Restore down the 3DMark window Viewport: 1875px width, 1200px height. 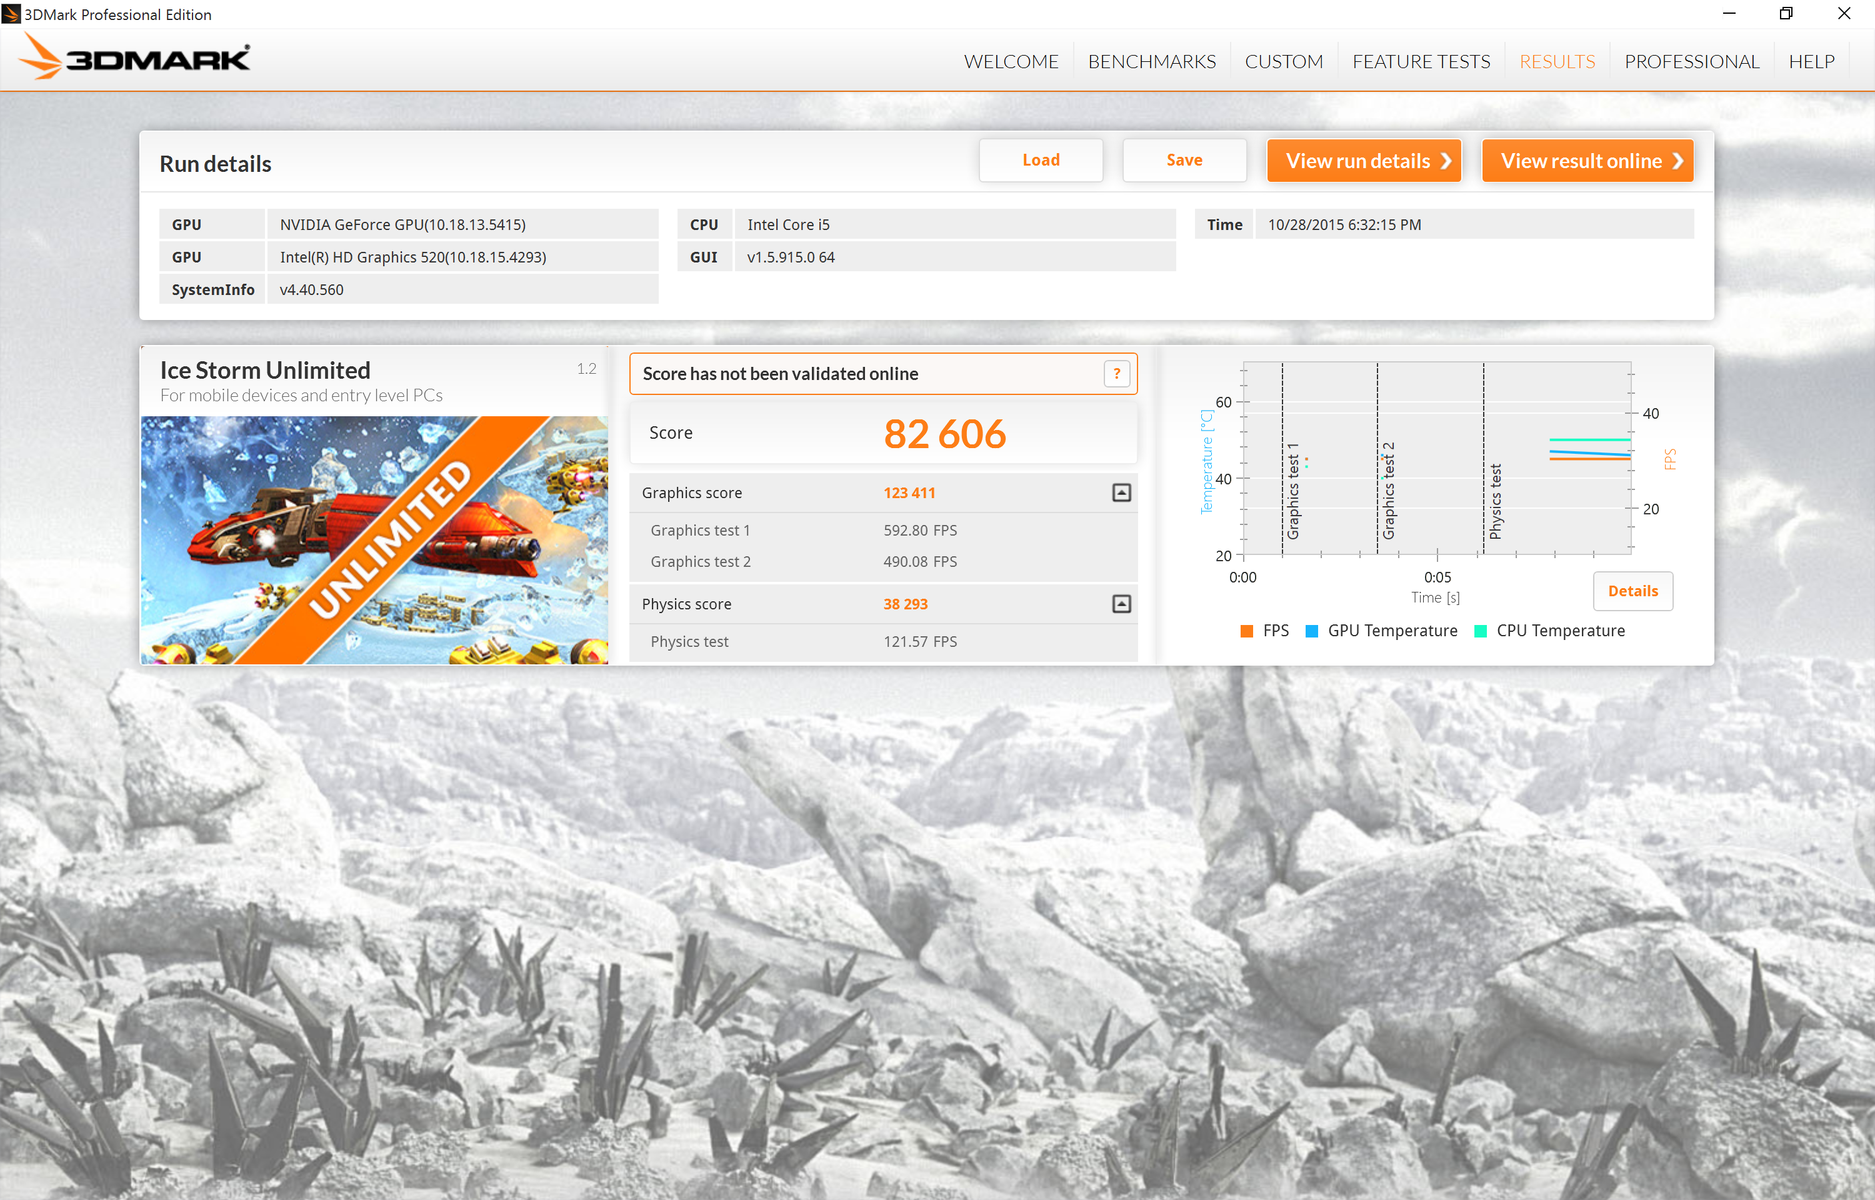1786,14
